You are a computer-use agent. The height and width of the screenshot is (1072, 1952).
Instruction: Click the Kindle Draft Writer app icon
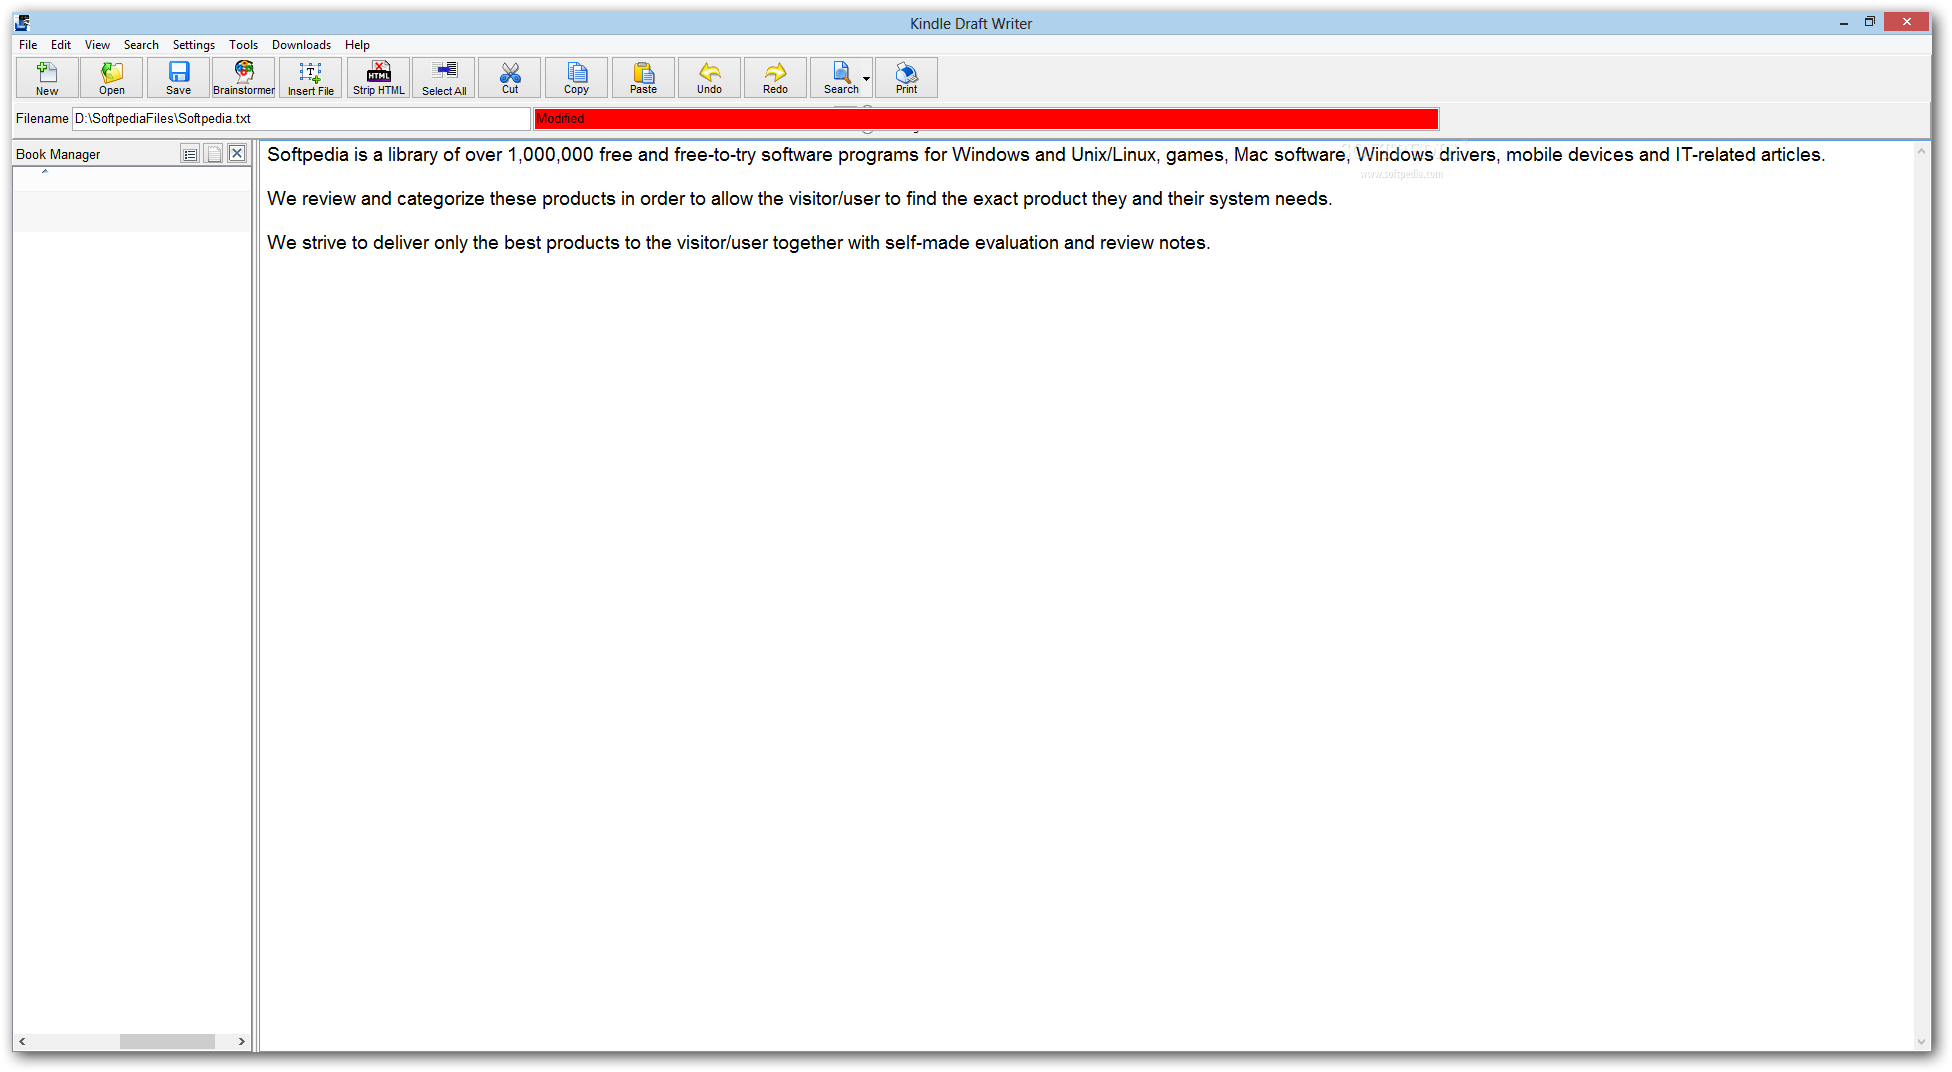[x=22, y=22]
